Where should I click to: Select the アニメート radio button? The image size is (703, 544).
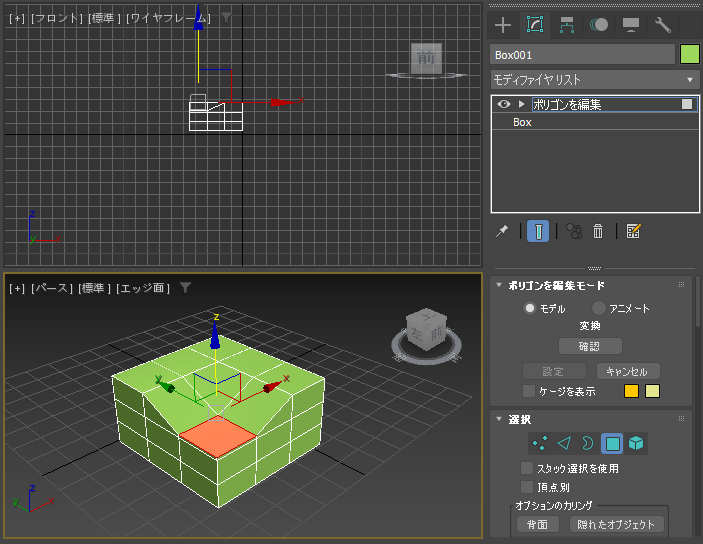click(x=599, y=308)
